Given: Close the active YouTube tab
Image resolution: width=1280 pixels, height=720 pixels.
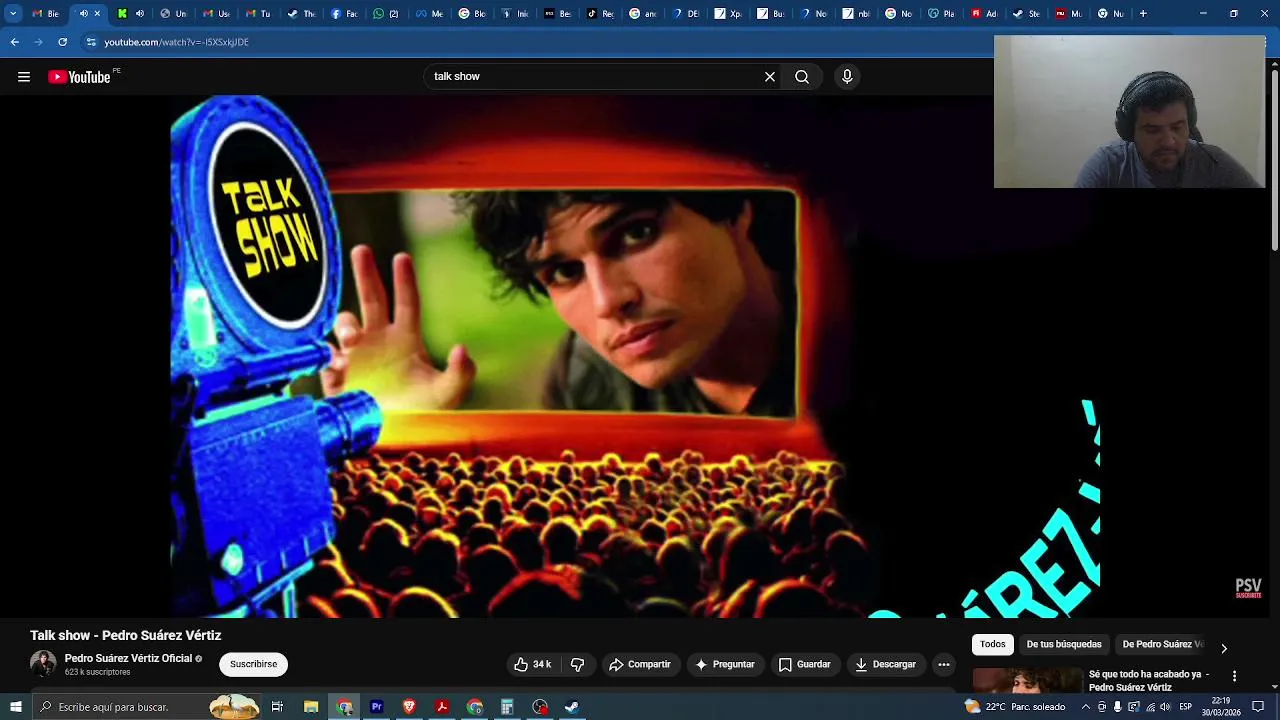Looking at the screenshot, I should [x=97, y=14].
